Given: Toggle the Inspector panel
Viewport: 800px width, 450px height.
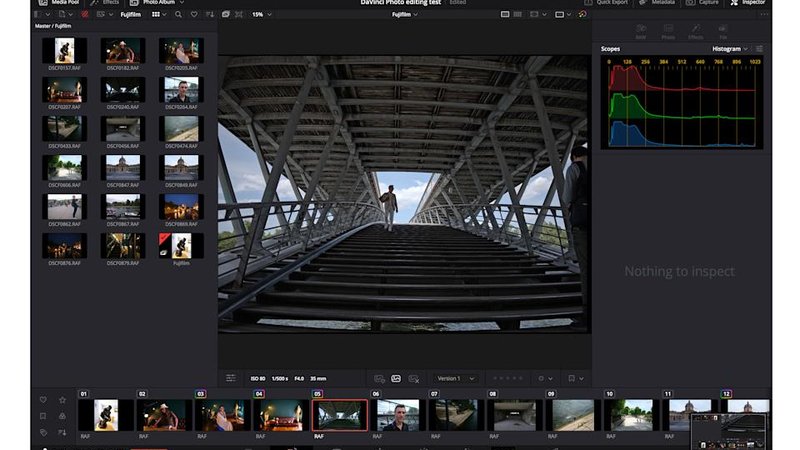Looking at the screenshot, I should pyautogui.click(x=747, y=3).
